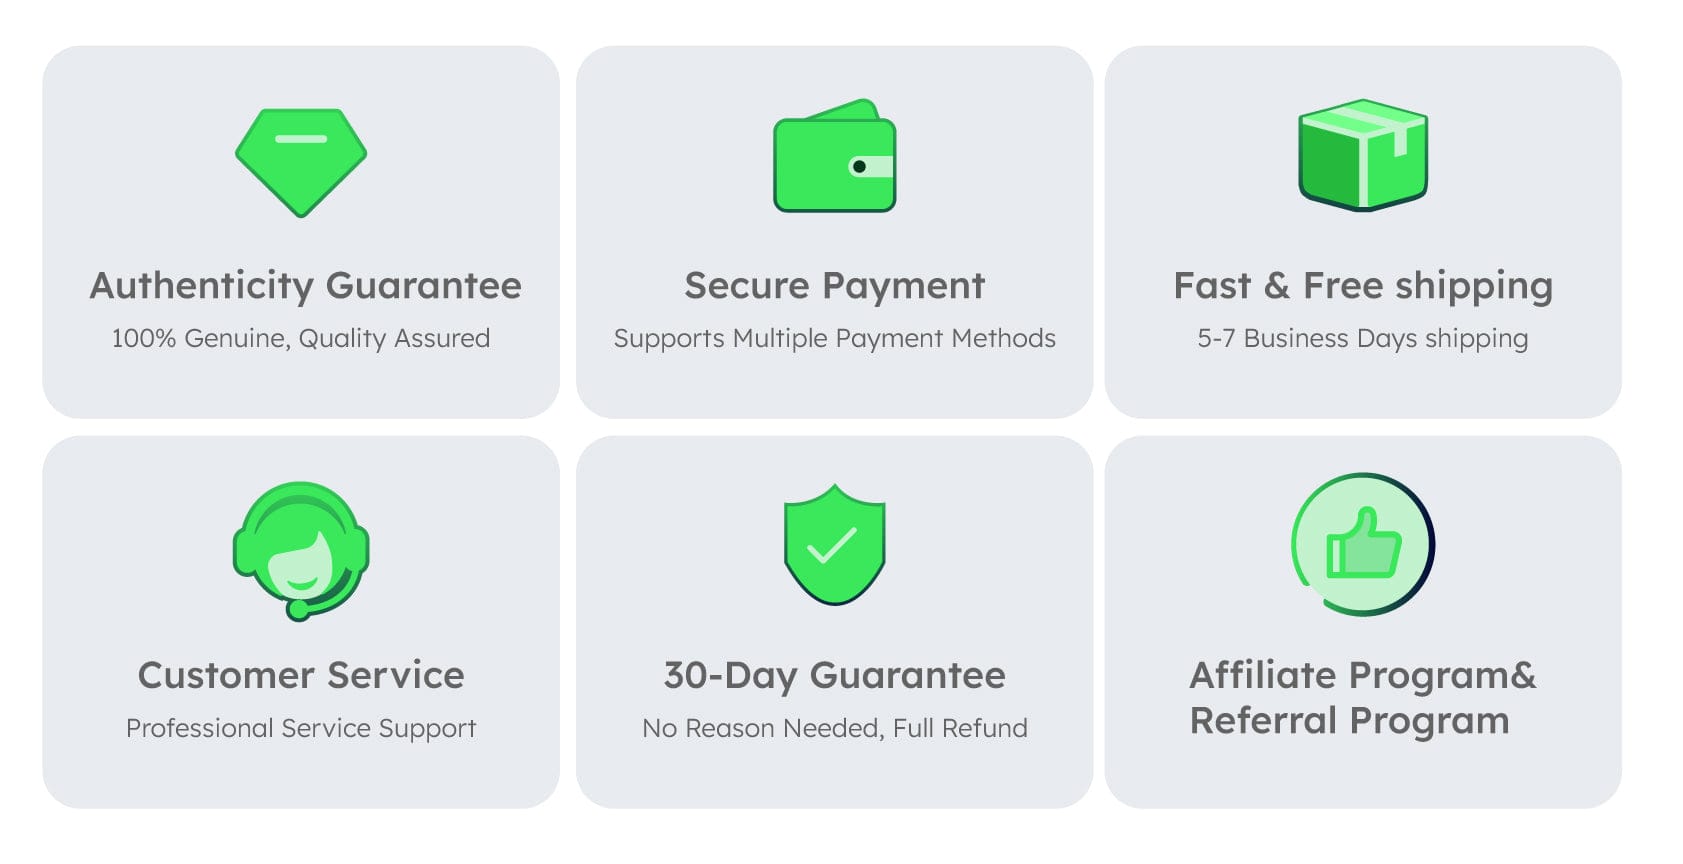Click the green shipping box icon
This screenshot has height=864, width=1683.
(x=1362, y=155)
